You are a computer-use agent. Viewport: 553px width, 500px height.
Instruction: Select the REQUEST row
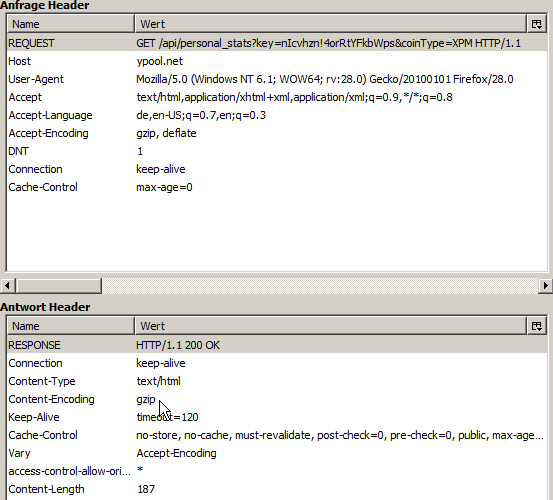point(277,43)
